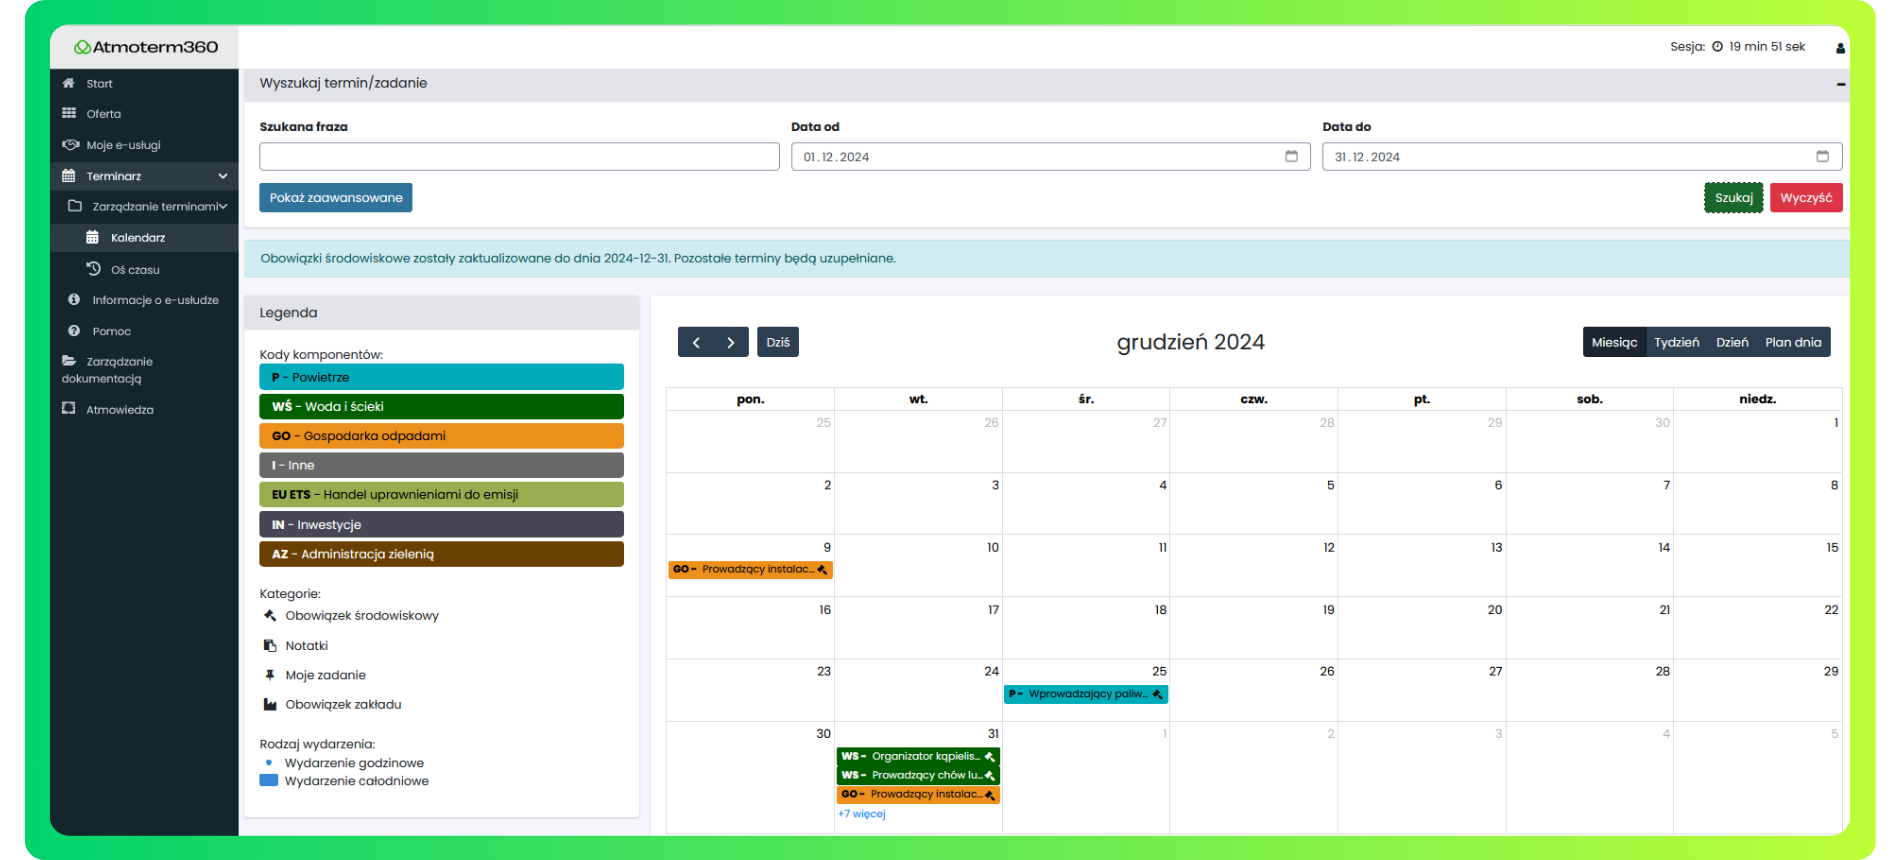Collapse Zarządzanie terminami submenu chevron
The image size is (1900, 860).
(x=223, y=206)
